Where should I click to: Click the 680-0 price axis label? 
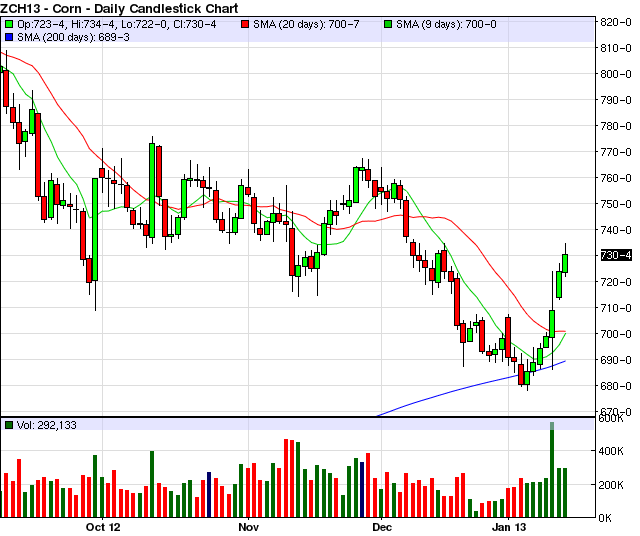pyautogui.click(x=616, y=386)
